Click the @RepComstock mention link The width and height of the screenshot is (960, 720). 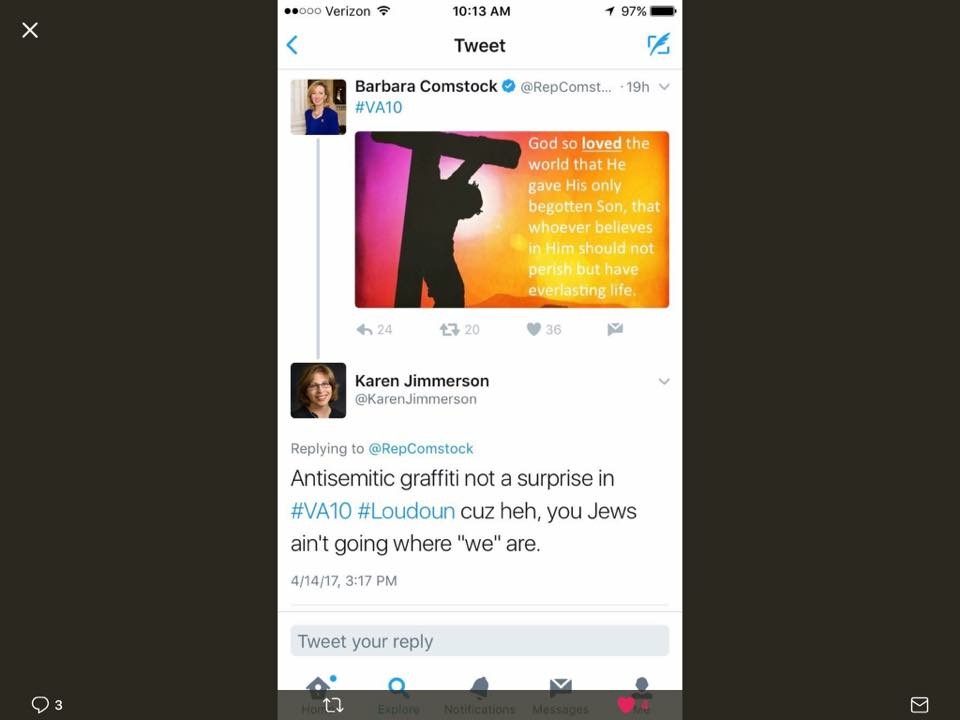[x=421, y=449]
